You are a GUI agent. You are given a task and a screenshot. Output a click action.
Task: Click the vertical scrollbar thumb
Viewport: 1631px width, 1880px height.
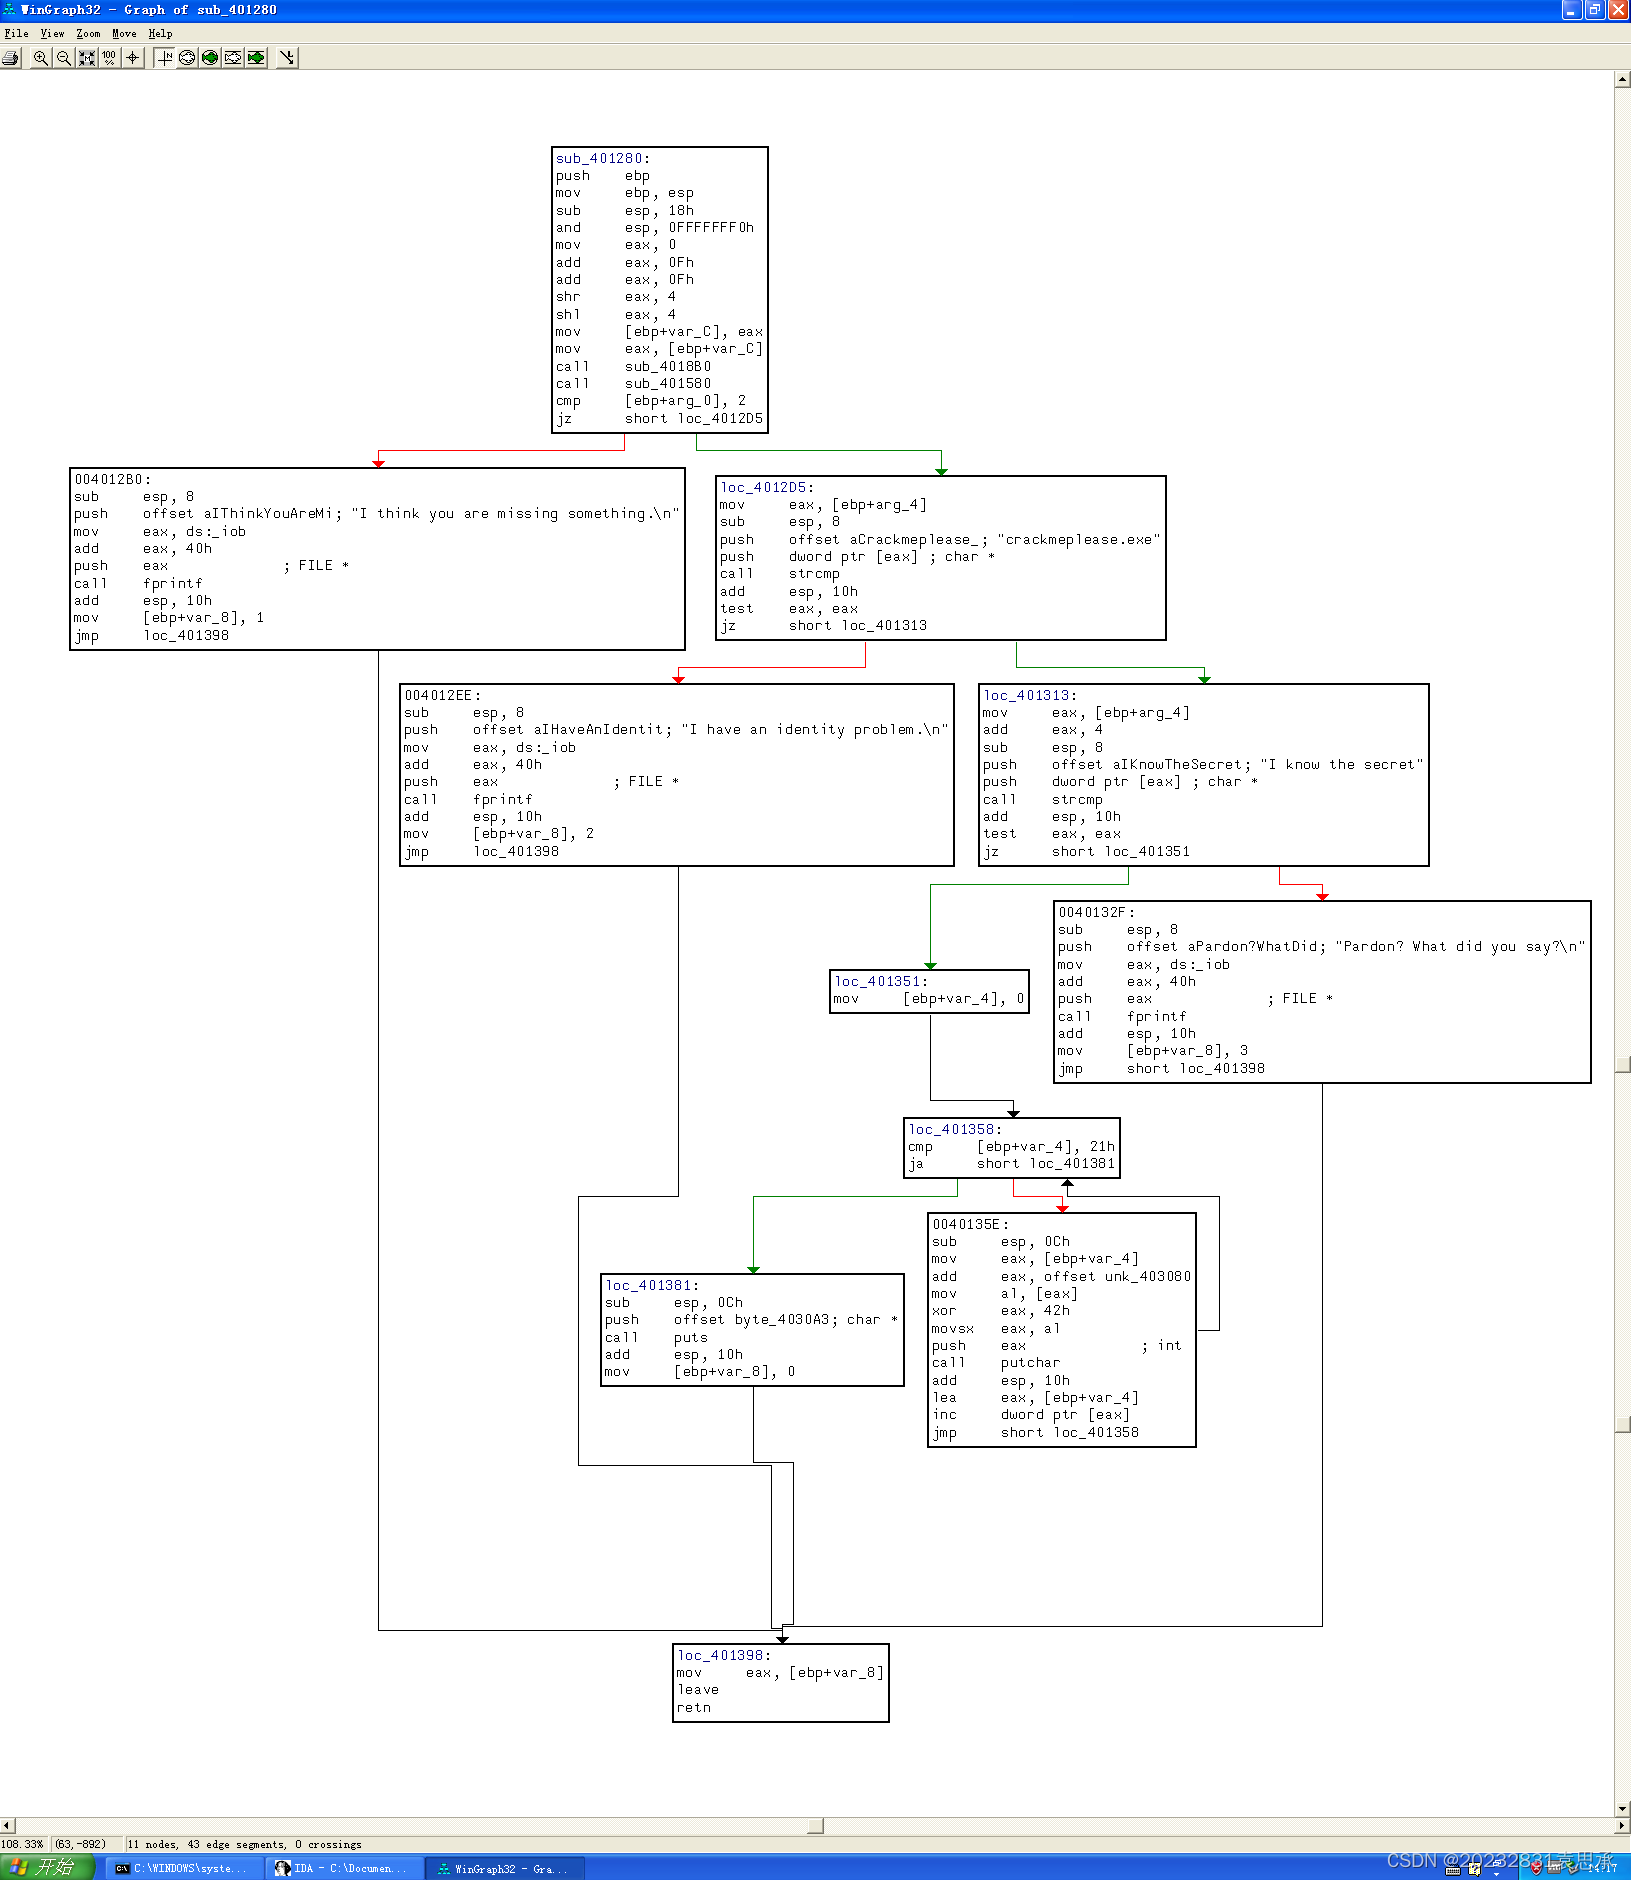pos(1622,1064)
